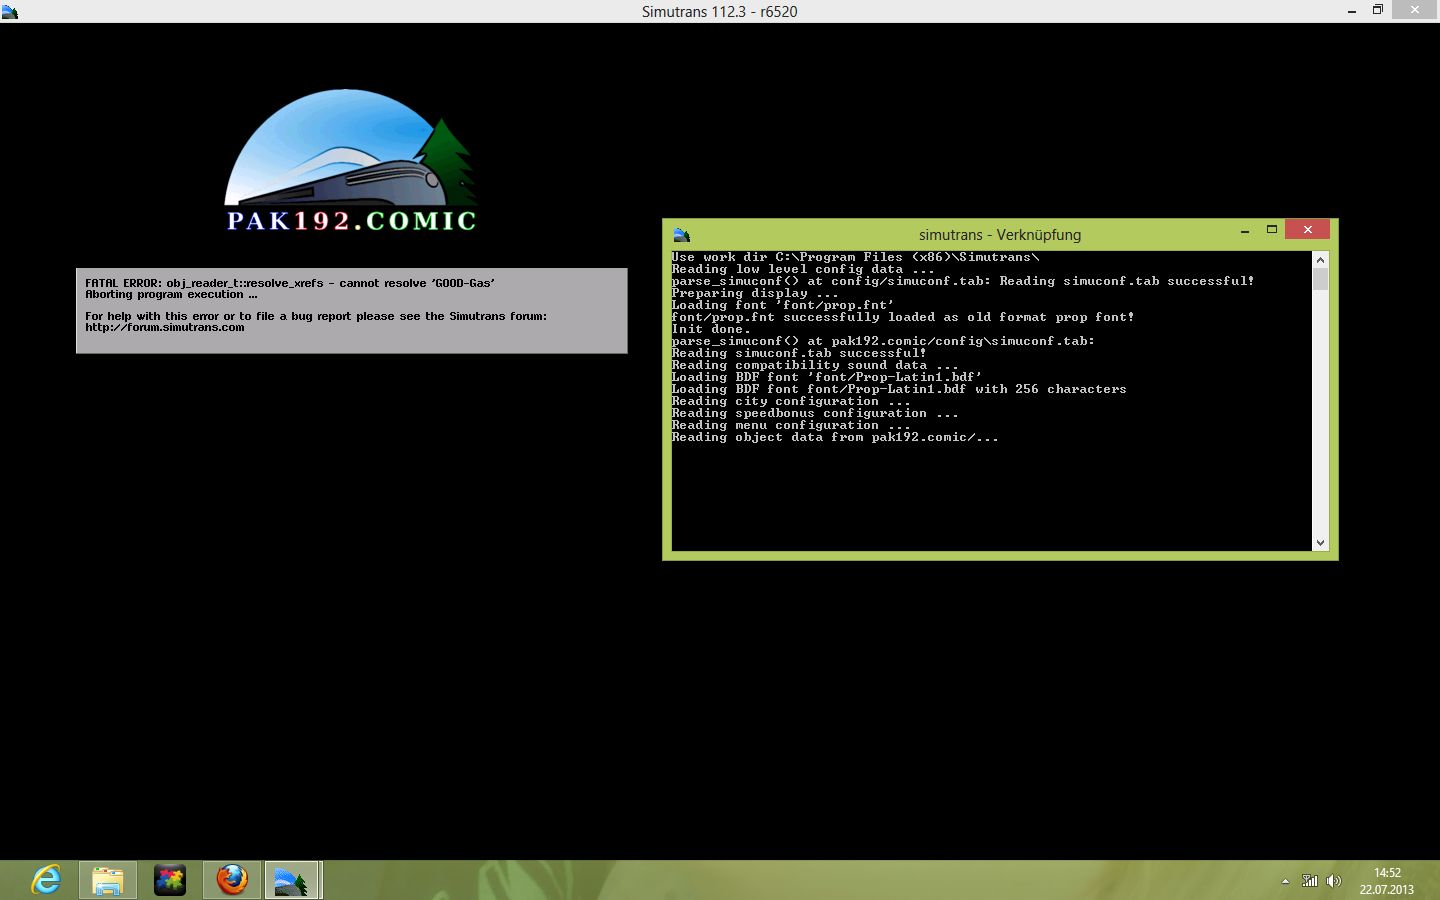The width and height of the screenshot is (1440, 900).
Task: Click the network signal tray icon
Action: click(1310, 881)
